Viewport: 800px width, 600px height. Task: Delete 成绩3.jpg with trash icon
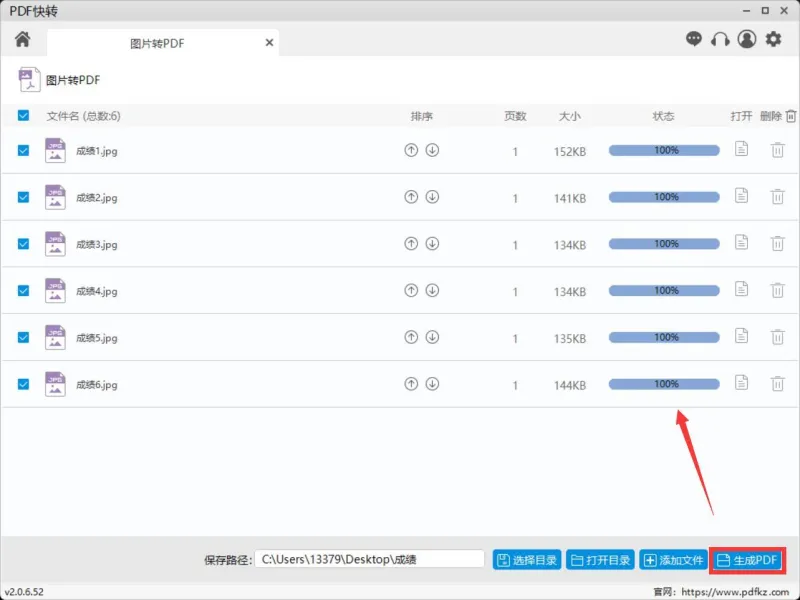tap(777, 244)
